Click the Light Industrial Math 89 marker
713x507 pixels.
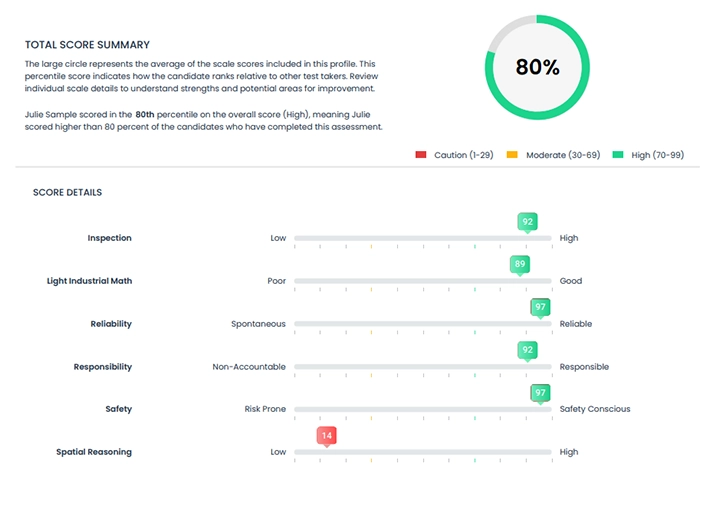click(519, 264)
